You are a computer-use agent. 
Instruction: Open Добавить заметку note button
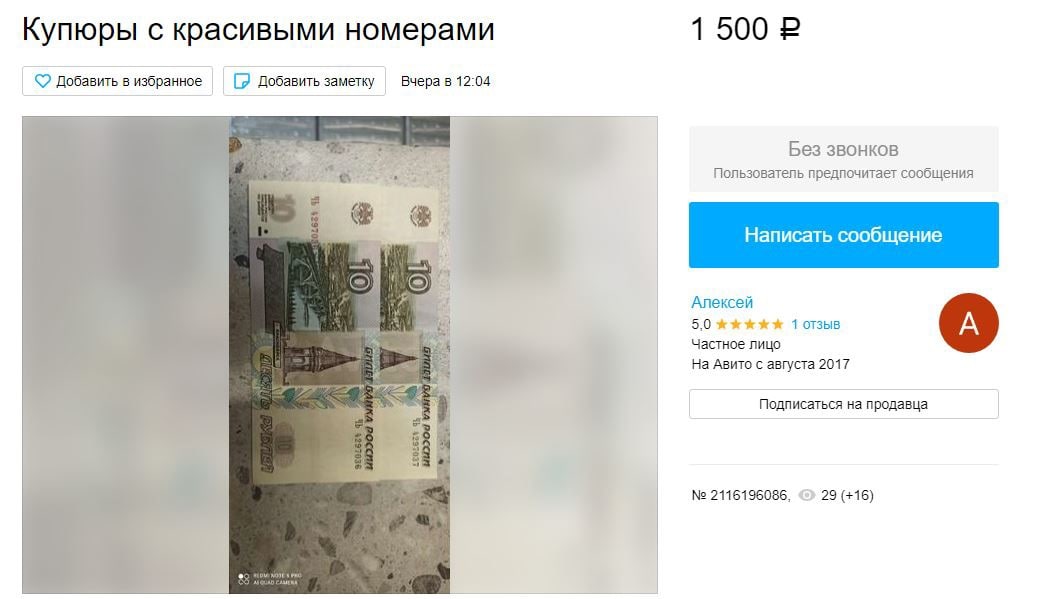(304, 81)
